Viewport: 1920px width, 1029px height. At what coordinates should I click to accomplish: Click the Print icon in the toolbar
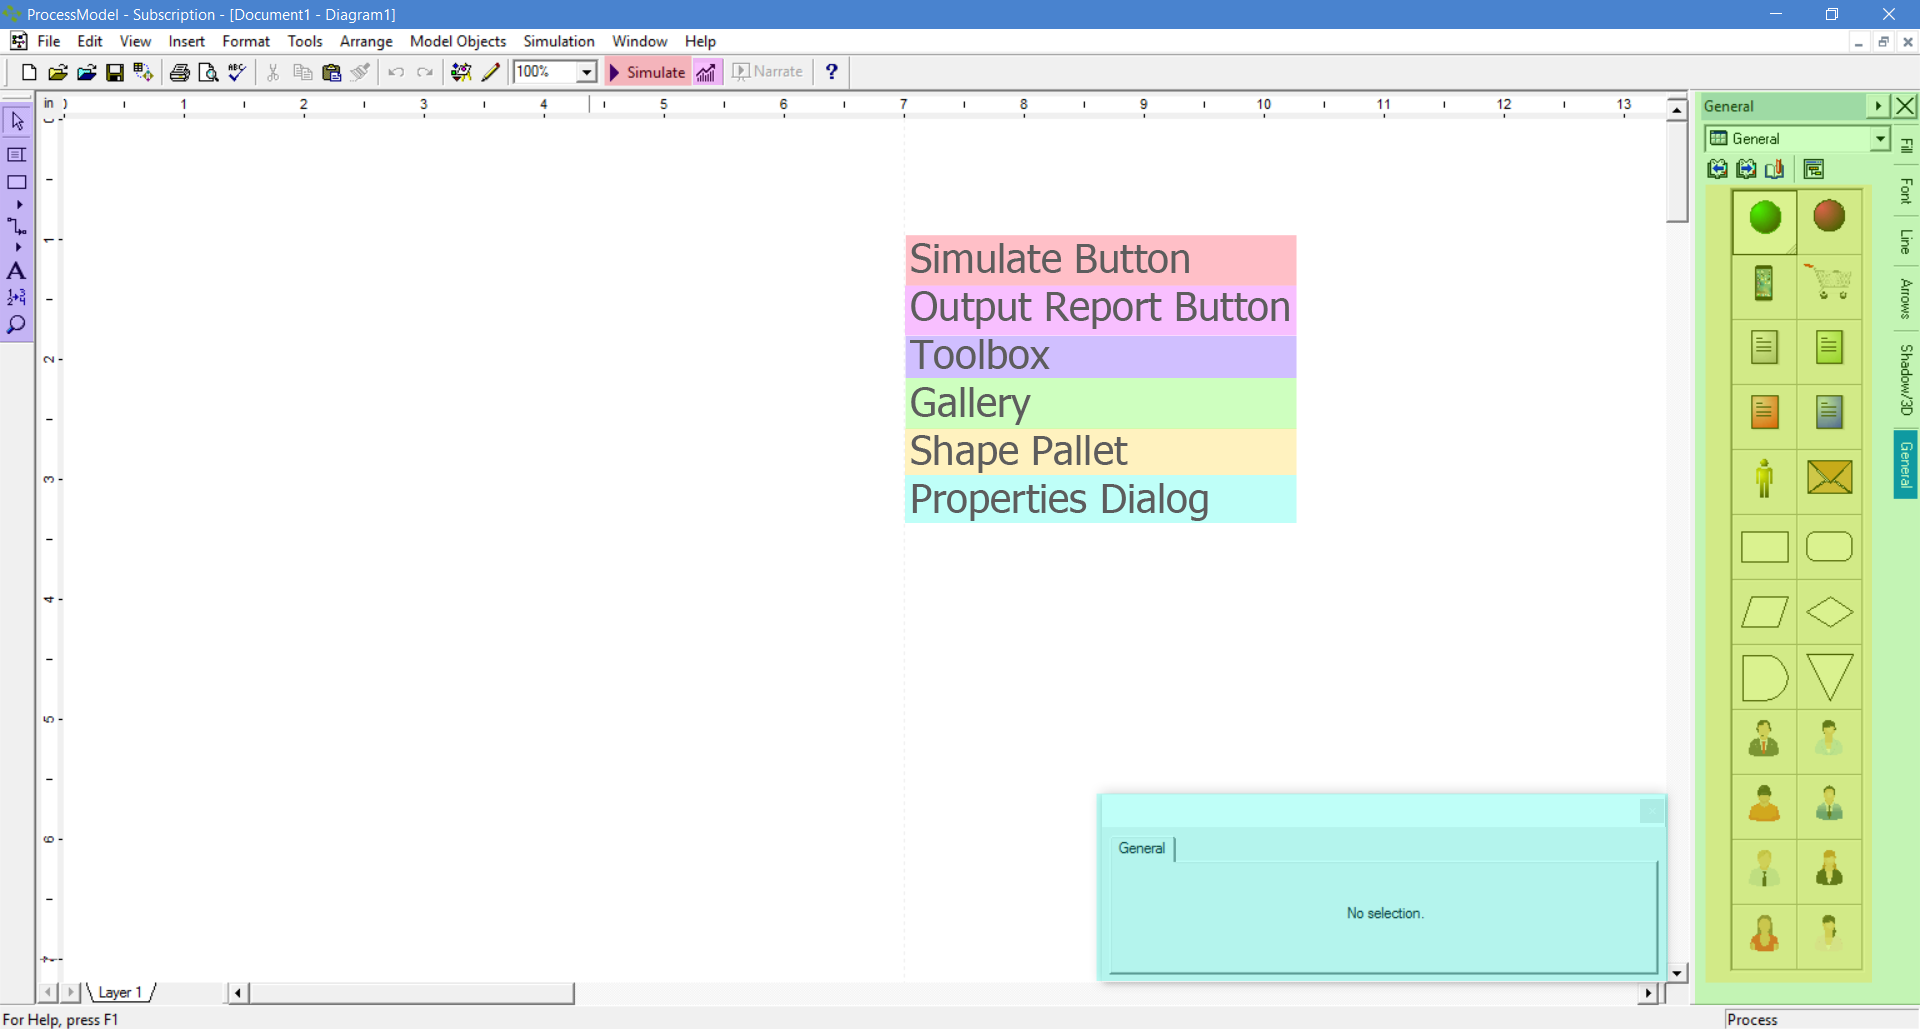point(180,72)
